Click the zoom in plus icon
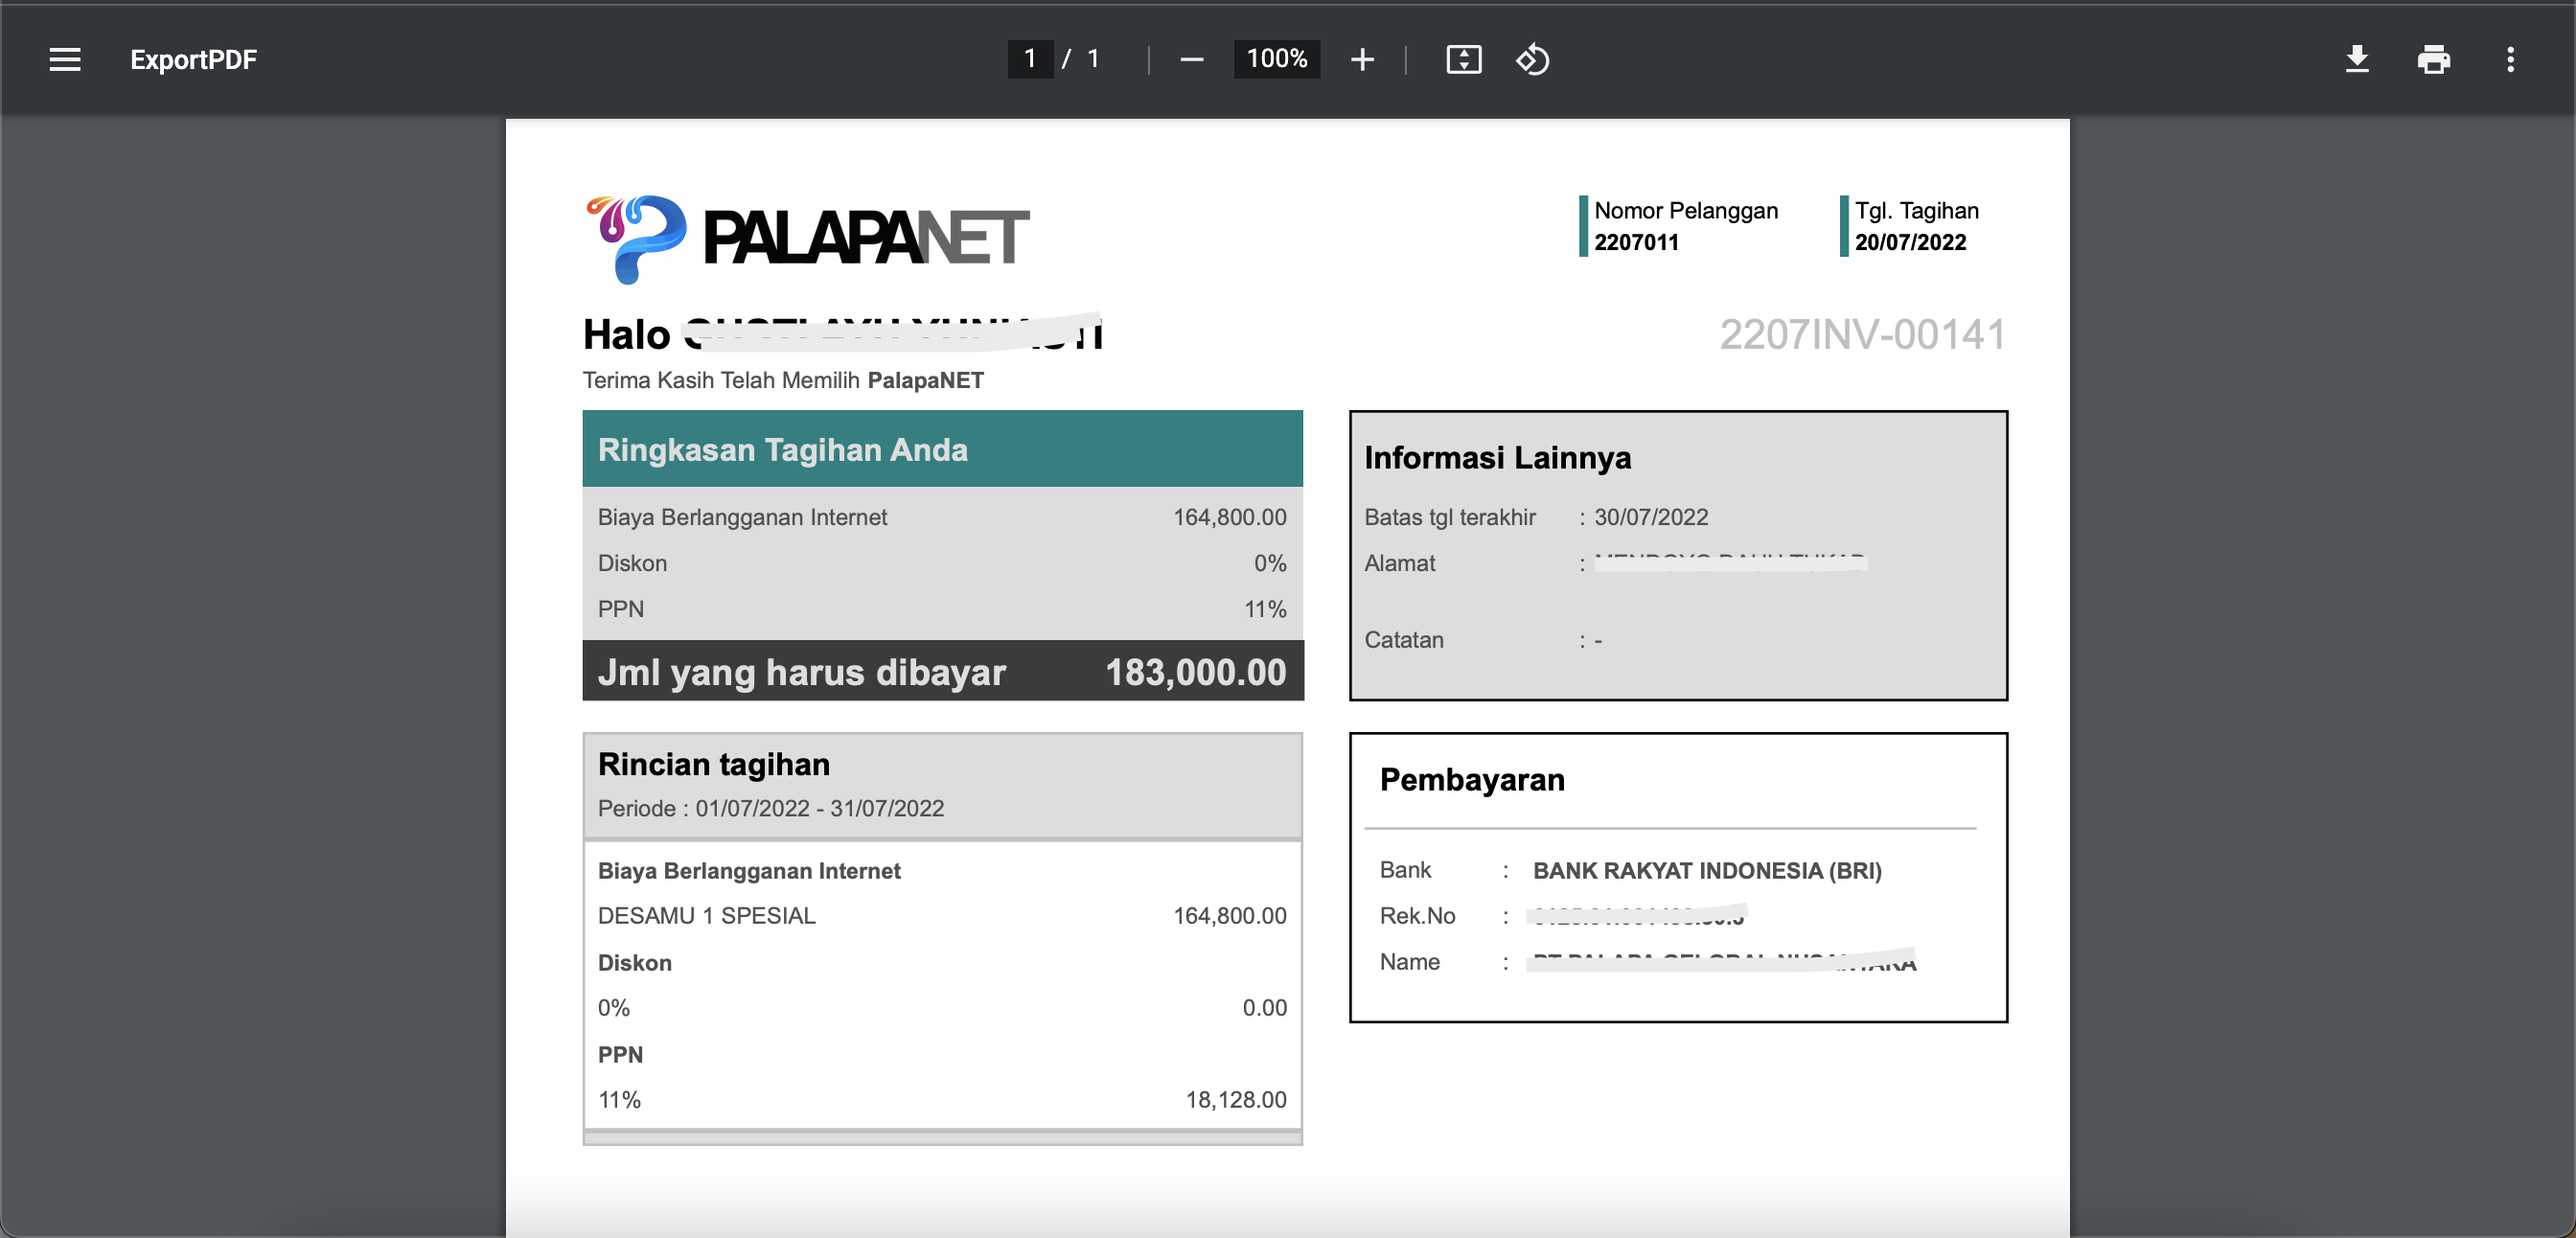Viewport: 2576px width, 1238px height. [1362, 59]
